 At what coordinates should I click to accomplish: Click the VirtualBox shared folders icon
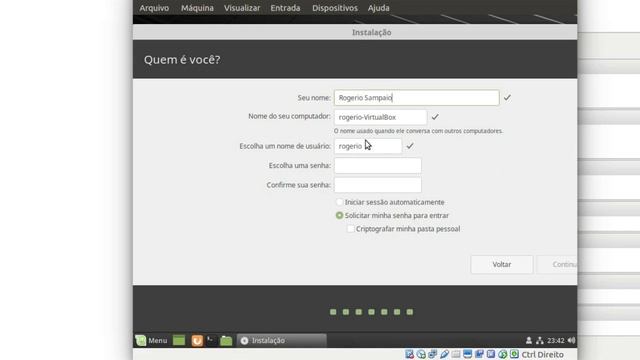point(456,354)
